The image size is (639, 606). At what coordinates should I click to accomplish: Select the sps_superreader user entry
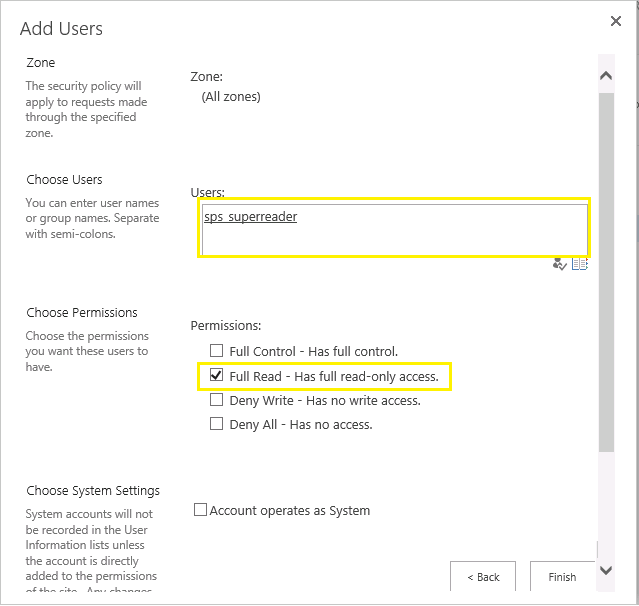pyautogui.click(x=250, y=217)
